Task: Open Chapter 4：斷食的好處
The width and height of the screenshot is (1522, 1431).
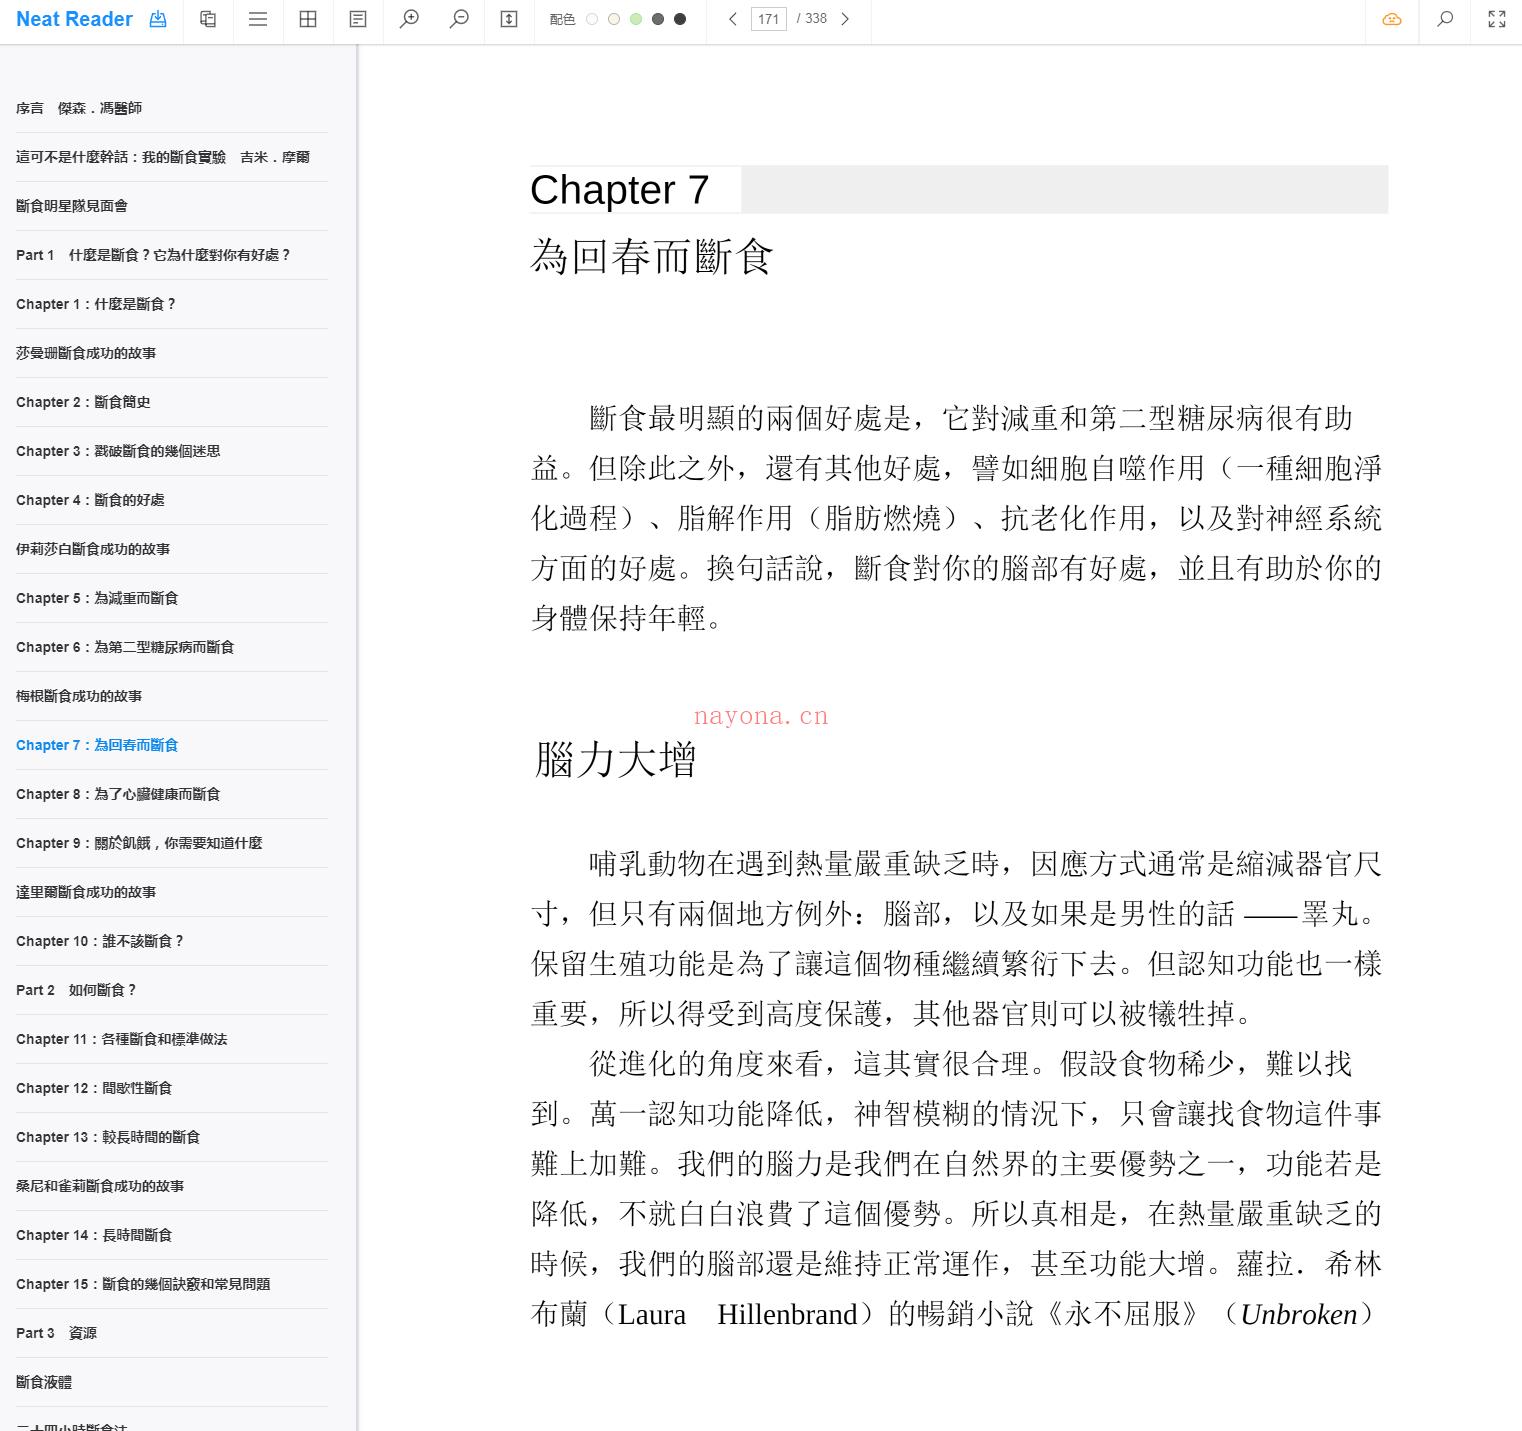Action: [x=172, y=500]
